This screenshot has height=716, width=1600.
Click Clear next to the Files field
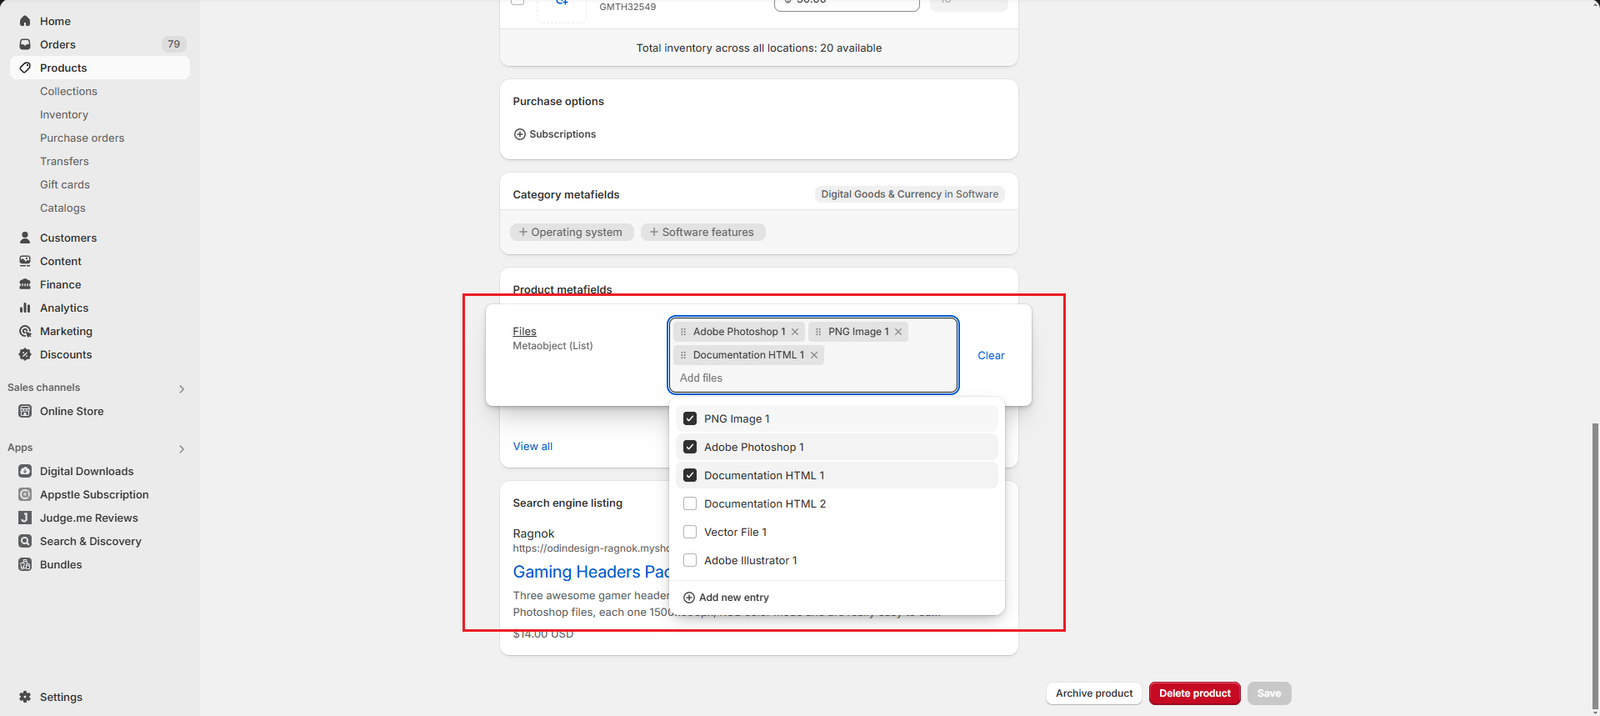[991, 356]
